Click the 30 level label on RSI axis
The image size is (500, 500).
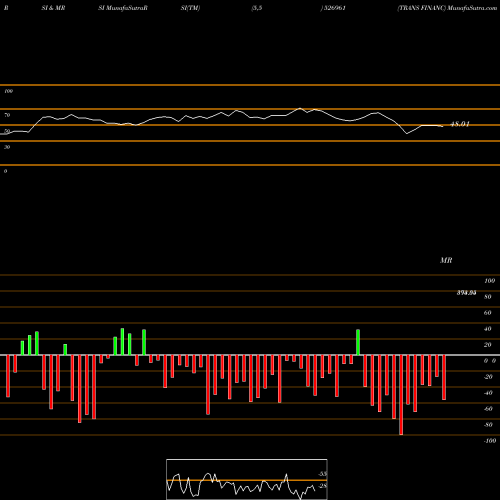(7, 147)
